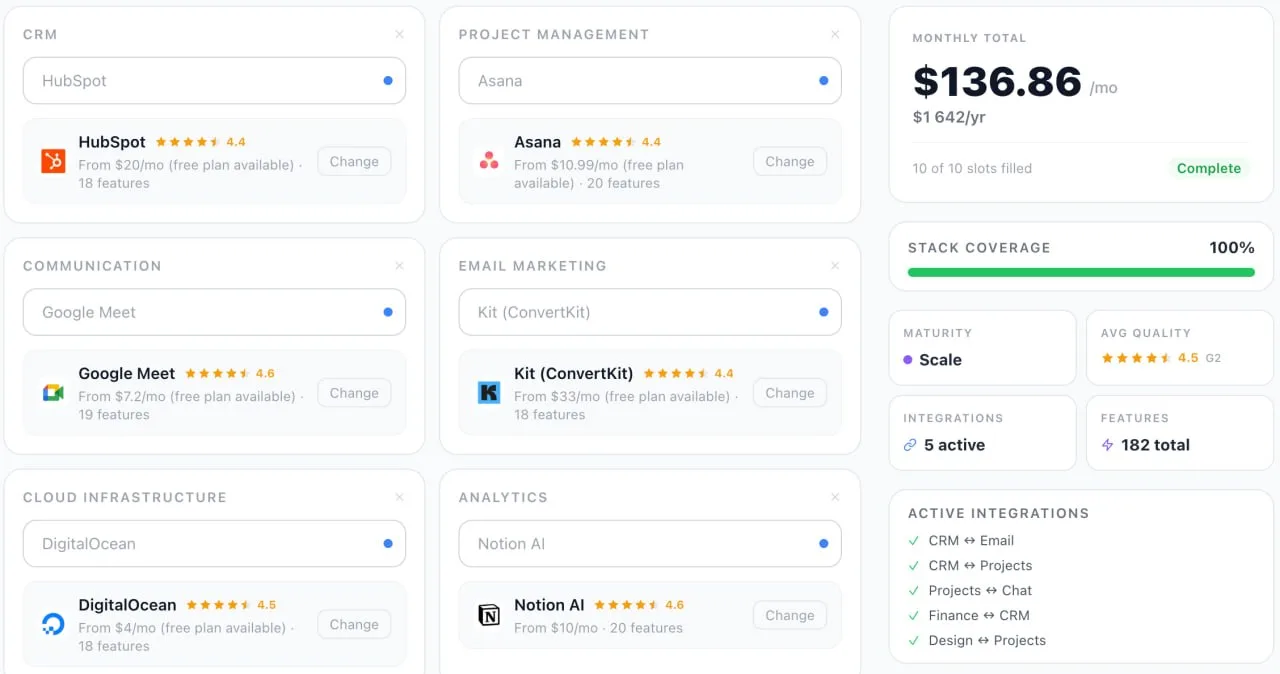Click the $1 642/yr yearly total

pos(949,117)
